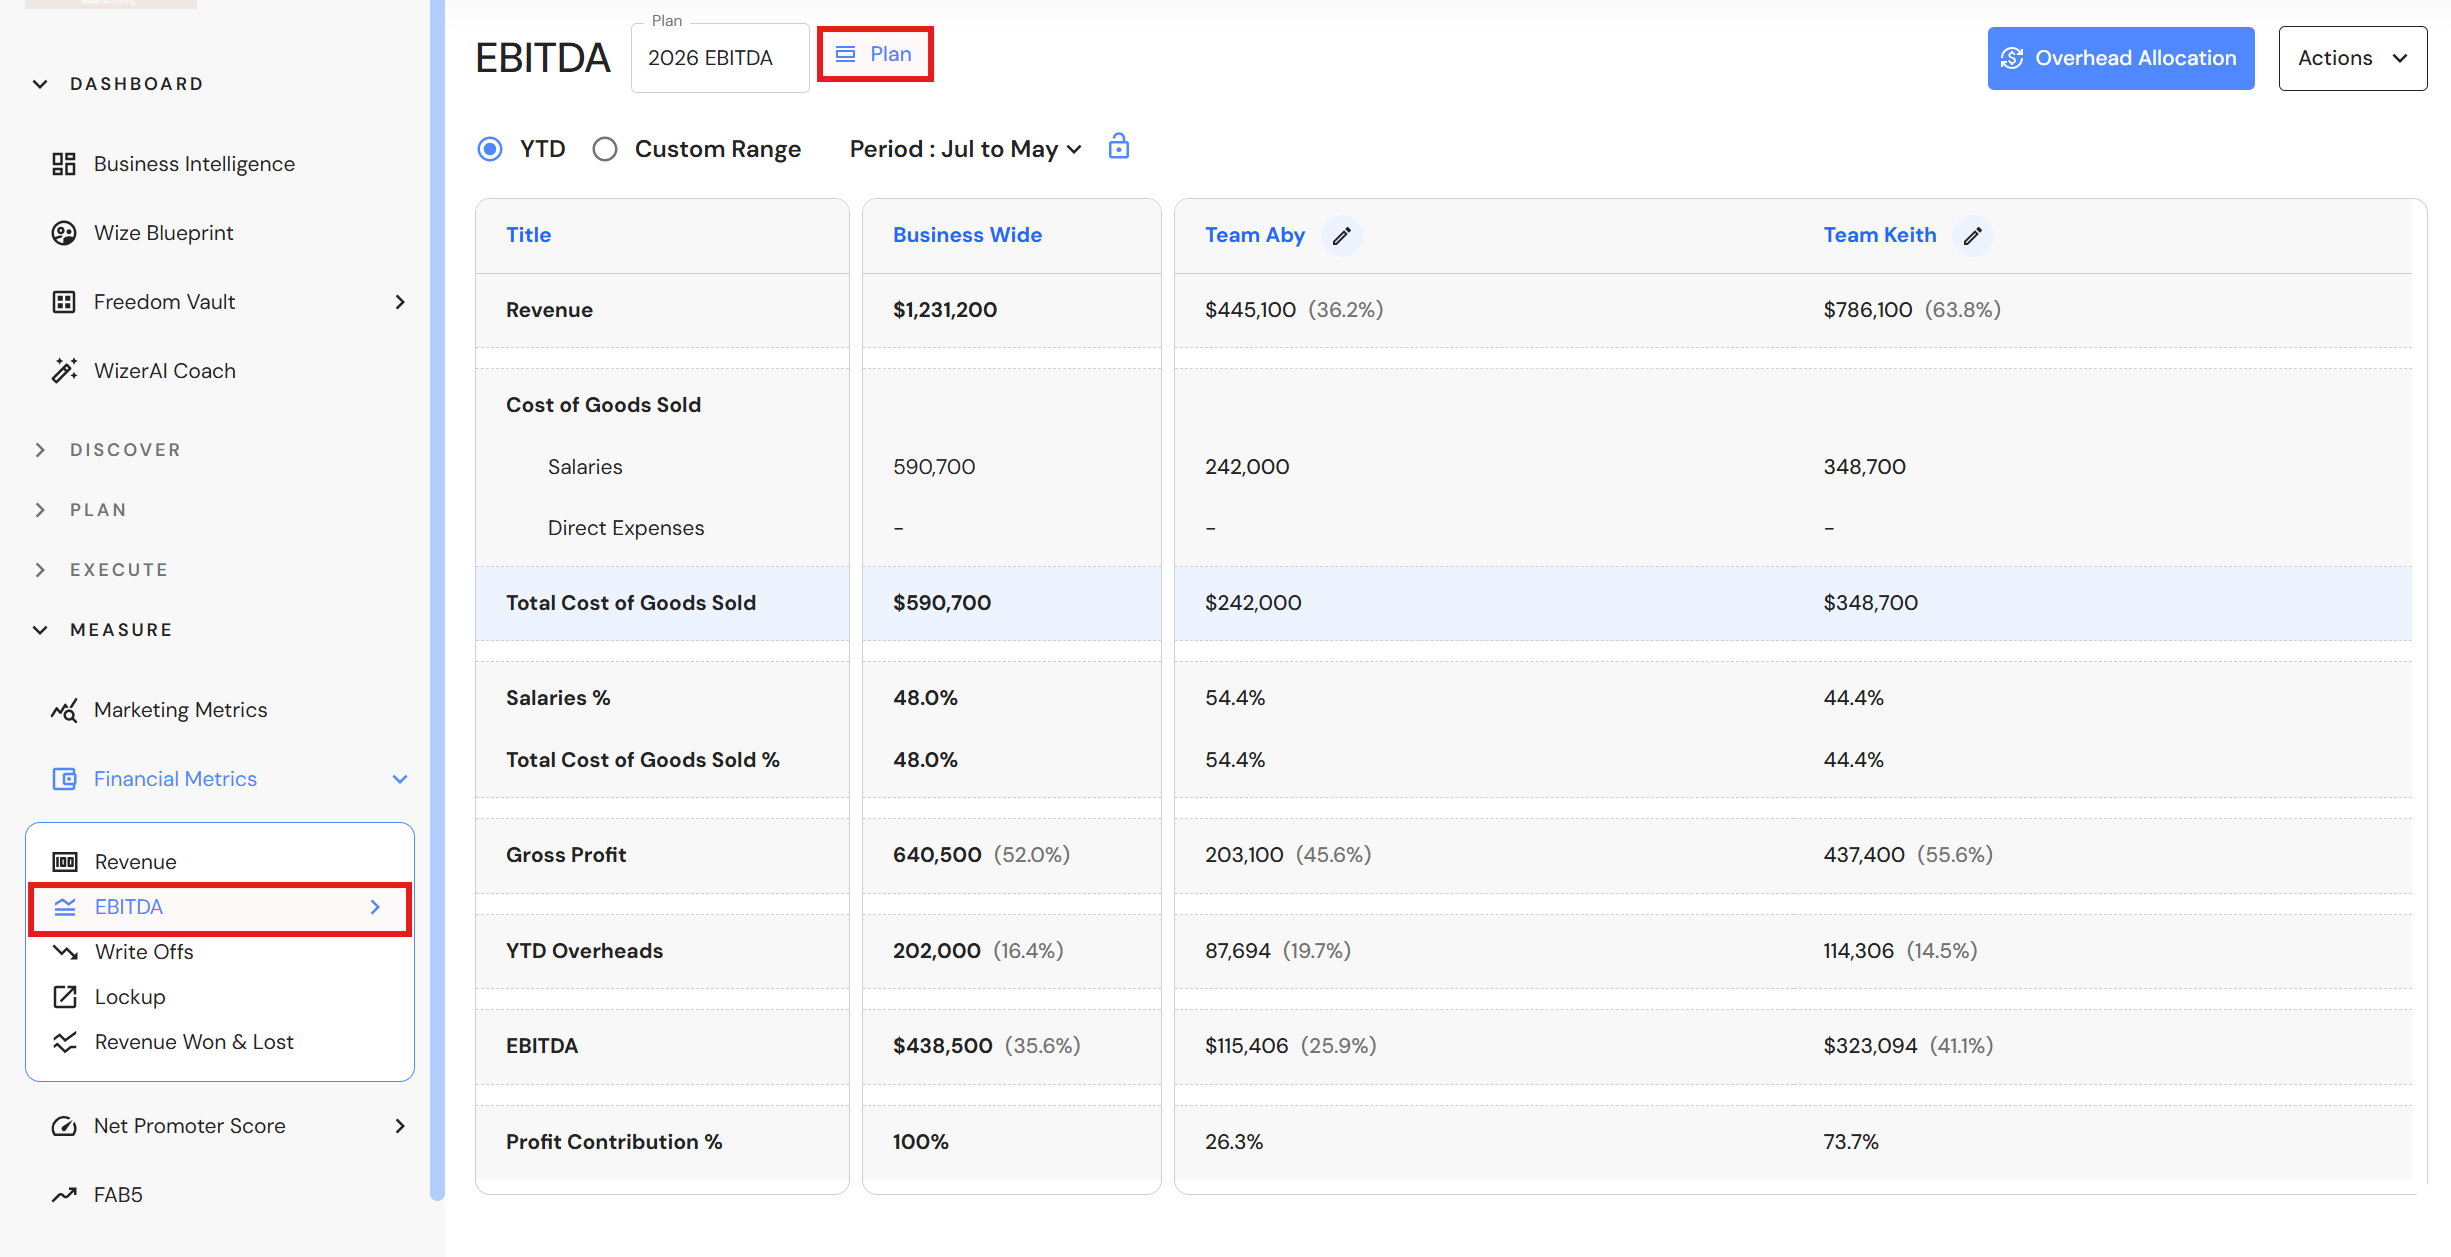Collapse the DASHBOARD section
This screenshot has width=2451, height=1257.
pos(40,84)
